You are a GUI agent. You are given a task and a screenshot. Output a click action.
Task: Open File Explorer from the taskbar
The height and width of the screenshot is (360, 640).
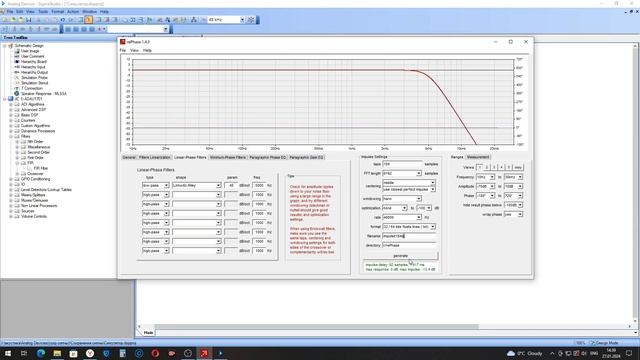point(57,353)
